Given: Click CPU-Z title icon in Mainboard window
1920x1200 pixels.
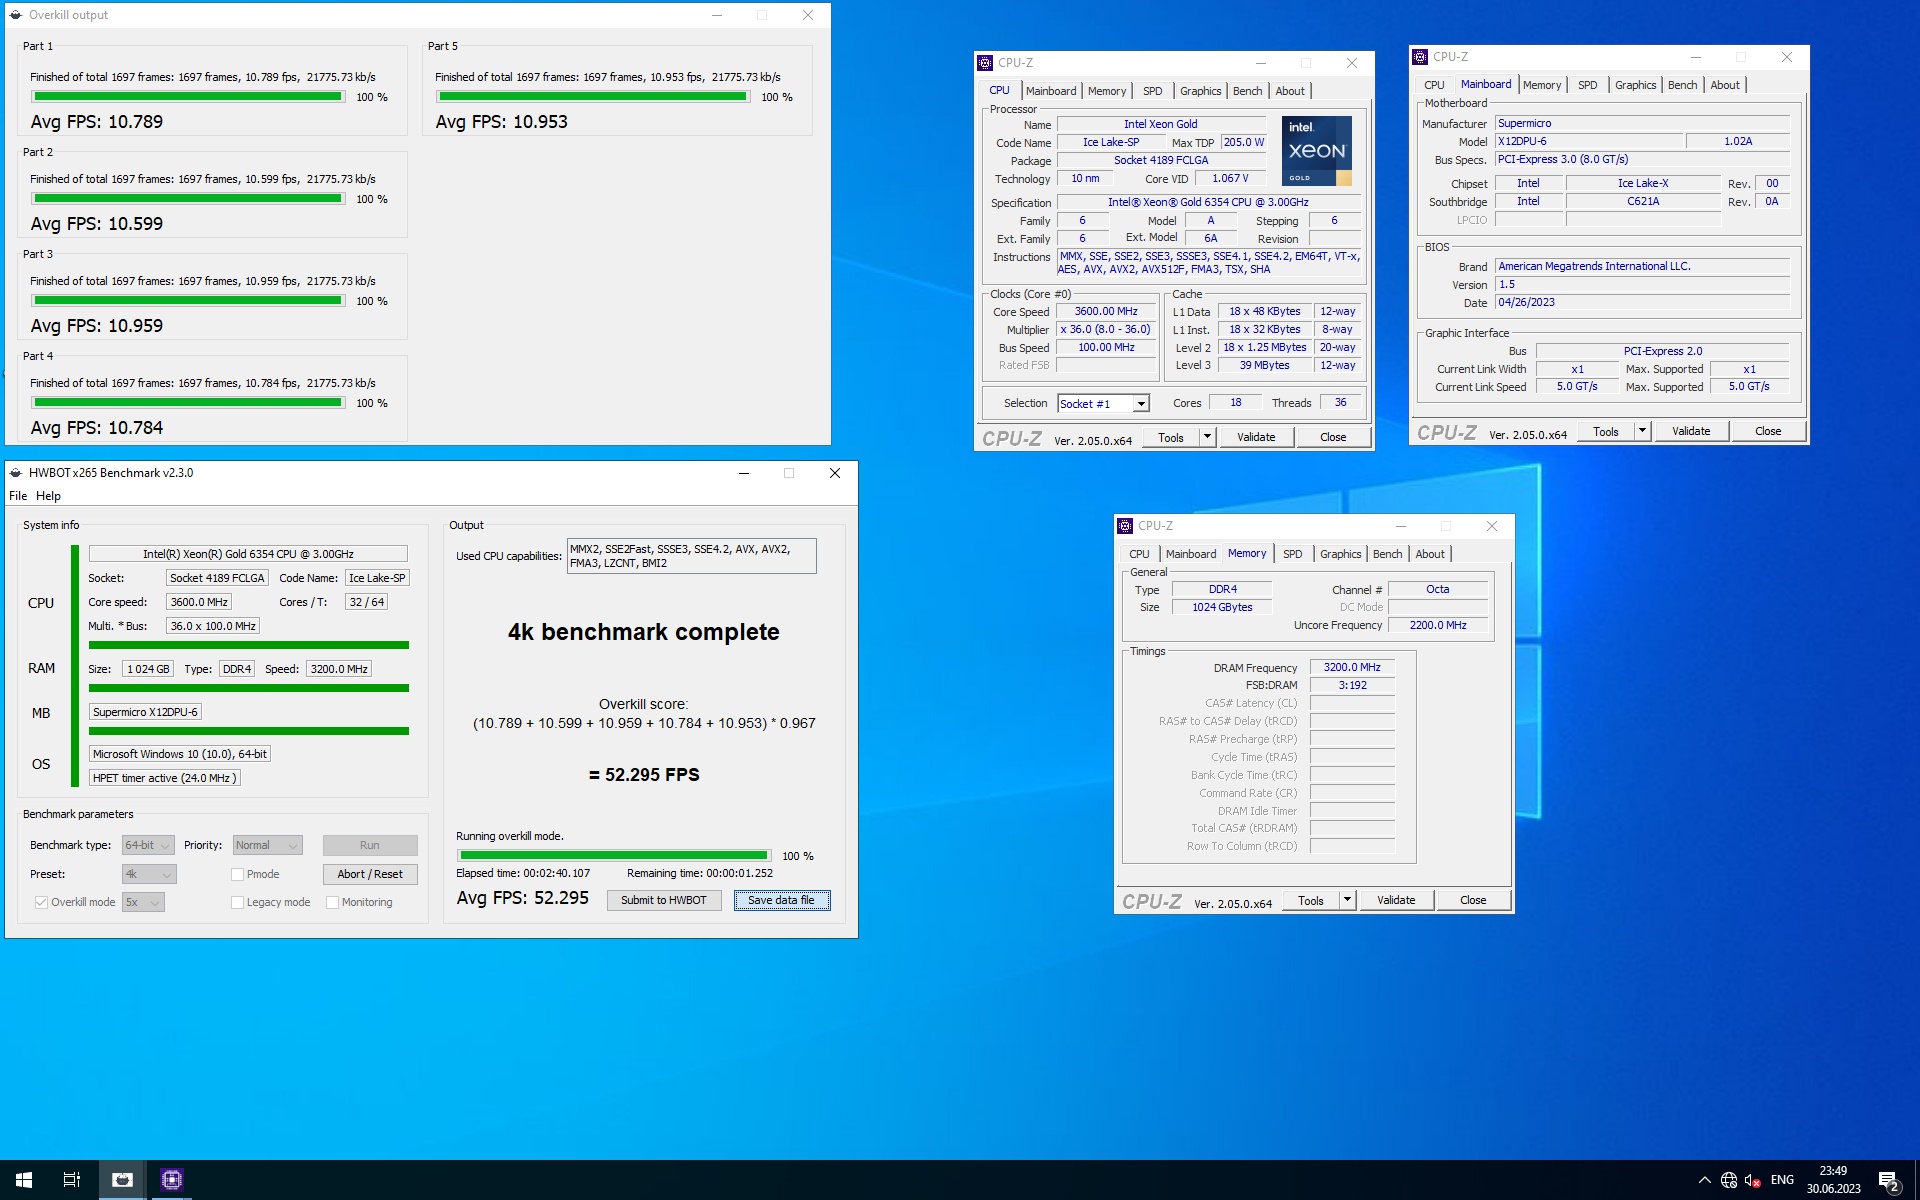Looking at the screenshot, I should 1420,57.
